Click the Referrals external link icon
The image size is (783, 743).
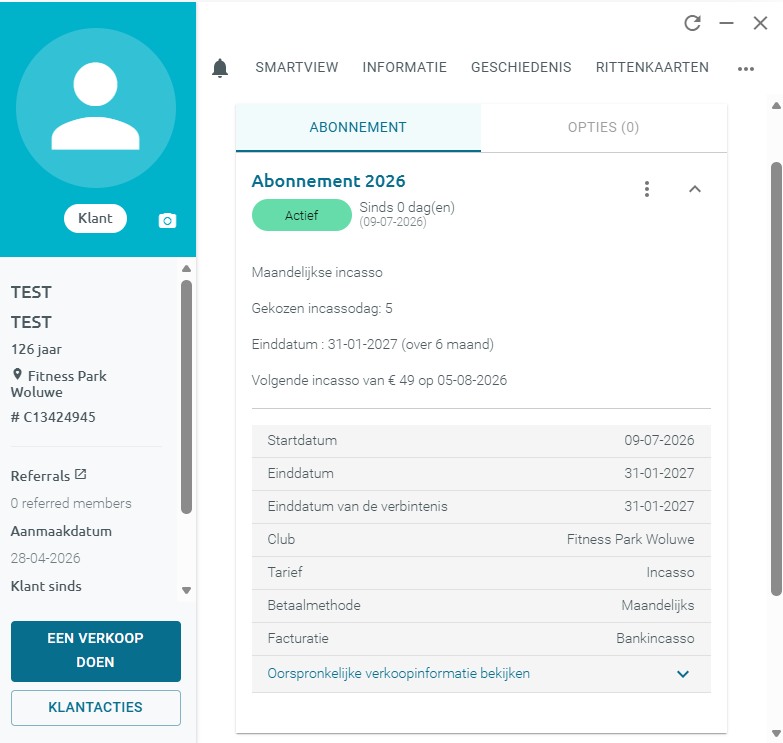point(80,474)
